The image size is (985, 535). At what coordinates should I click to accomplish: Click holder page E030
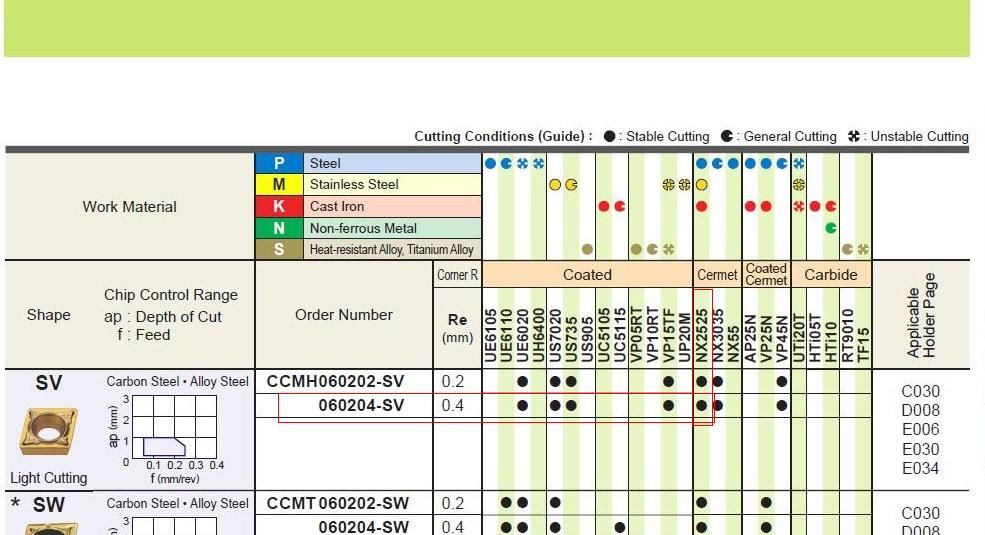point(920,450)
